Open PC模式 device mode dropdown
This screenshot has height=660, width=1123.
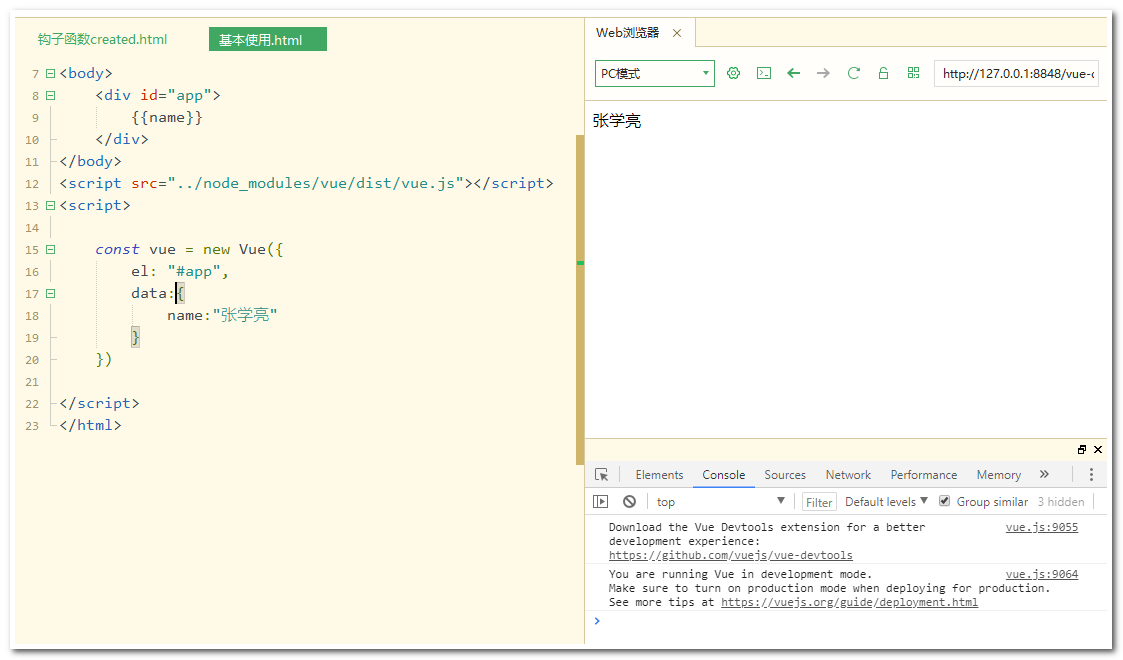655,74
